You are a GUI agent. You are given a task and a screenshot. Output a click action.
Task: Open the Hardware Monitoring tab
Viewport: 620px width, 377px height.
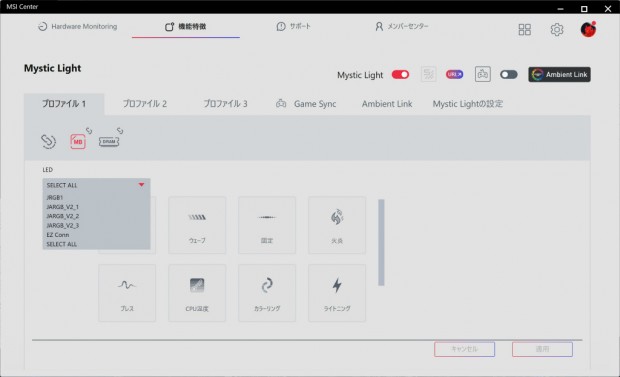(78, 27)
